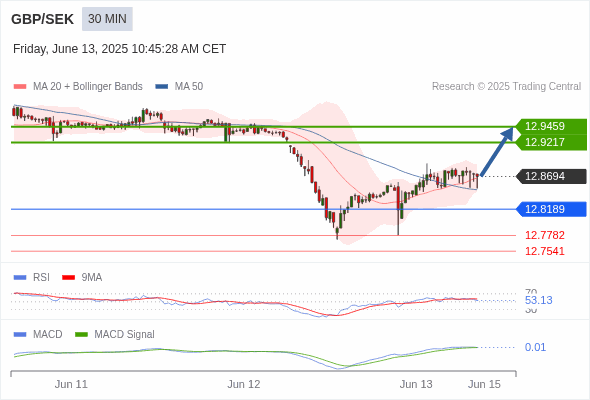Click the 12.9217 resistance price tag
590x400 pixels.
(x=551, y=142)
